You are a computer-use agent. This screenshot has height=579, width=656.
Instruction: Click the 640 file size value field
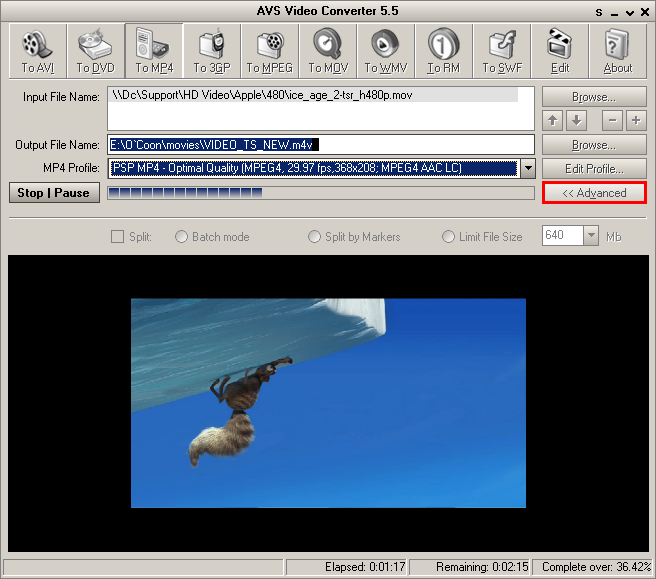(562, 236)
